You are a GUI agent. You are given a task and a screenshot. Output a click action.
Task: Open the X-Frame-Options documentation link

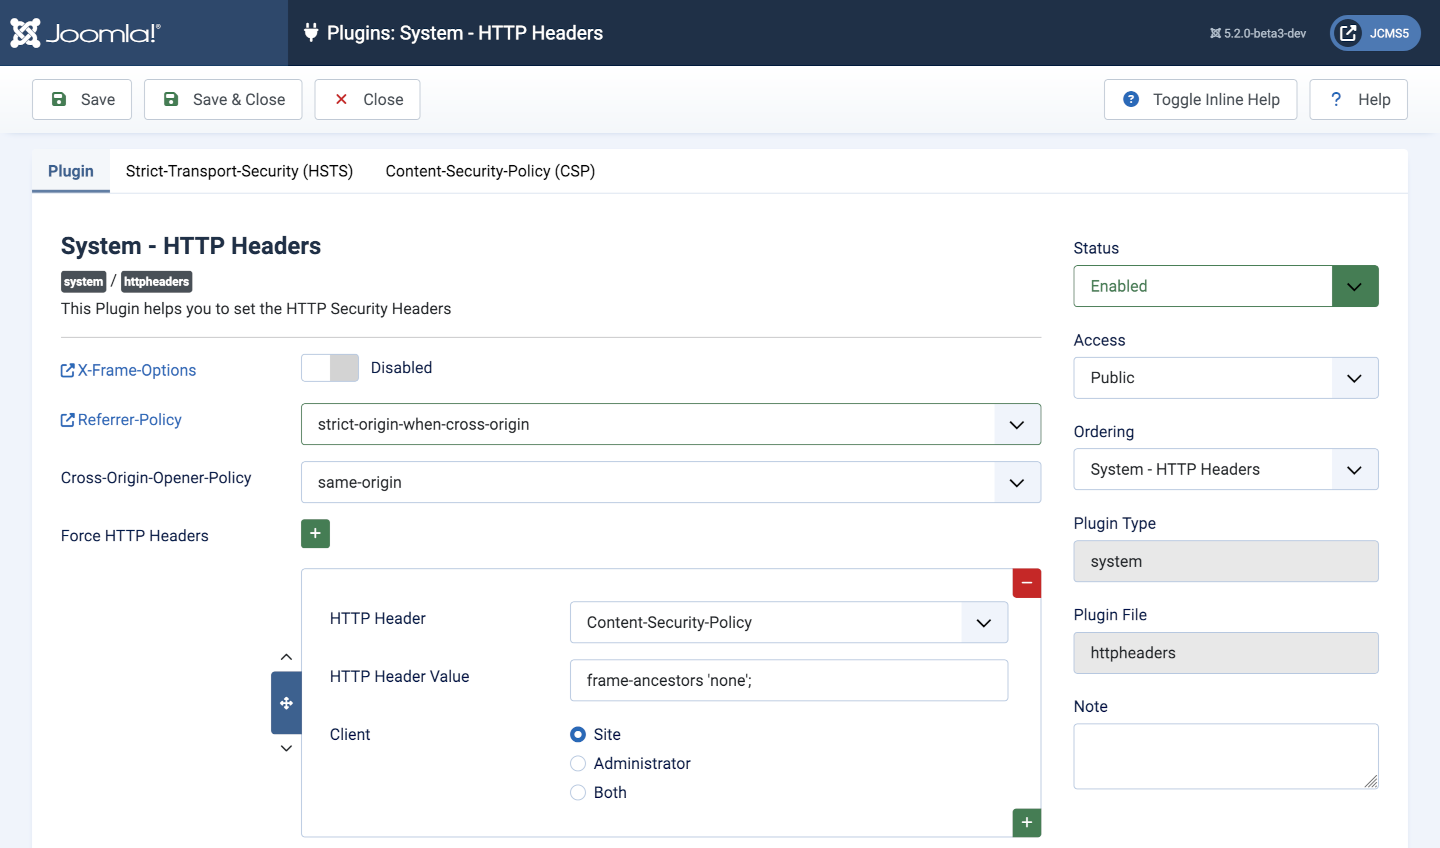pyautogui.click(x=129, y=370)
